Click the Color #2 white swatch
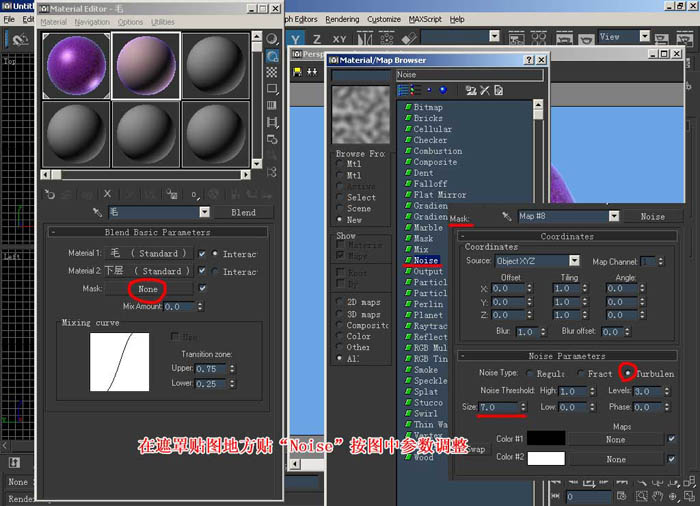The width and height of the screenshot is (700, 506). [x=546, y=459]
